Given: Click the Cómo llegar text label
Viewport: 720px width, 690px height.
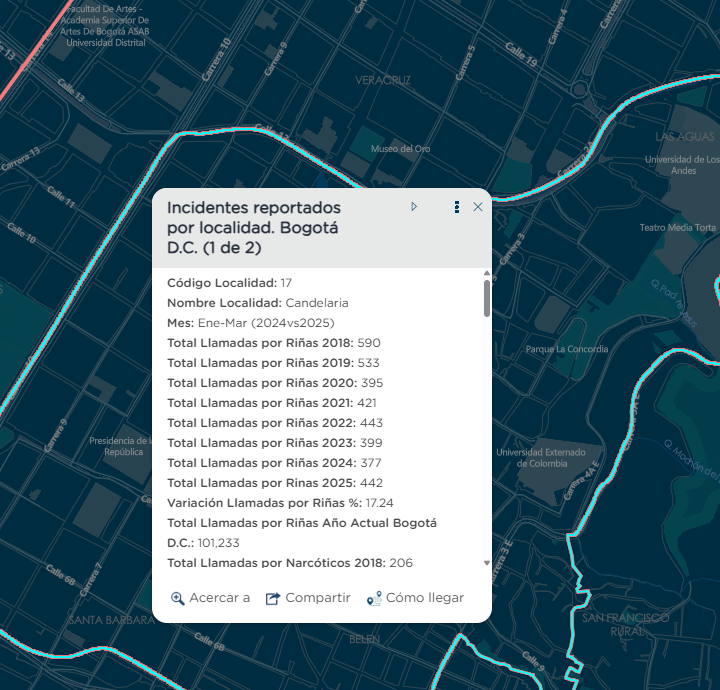Looking at the screenshot, I should 425,598.
